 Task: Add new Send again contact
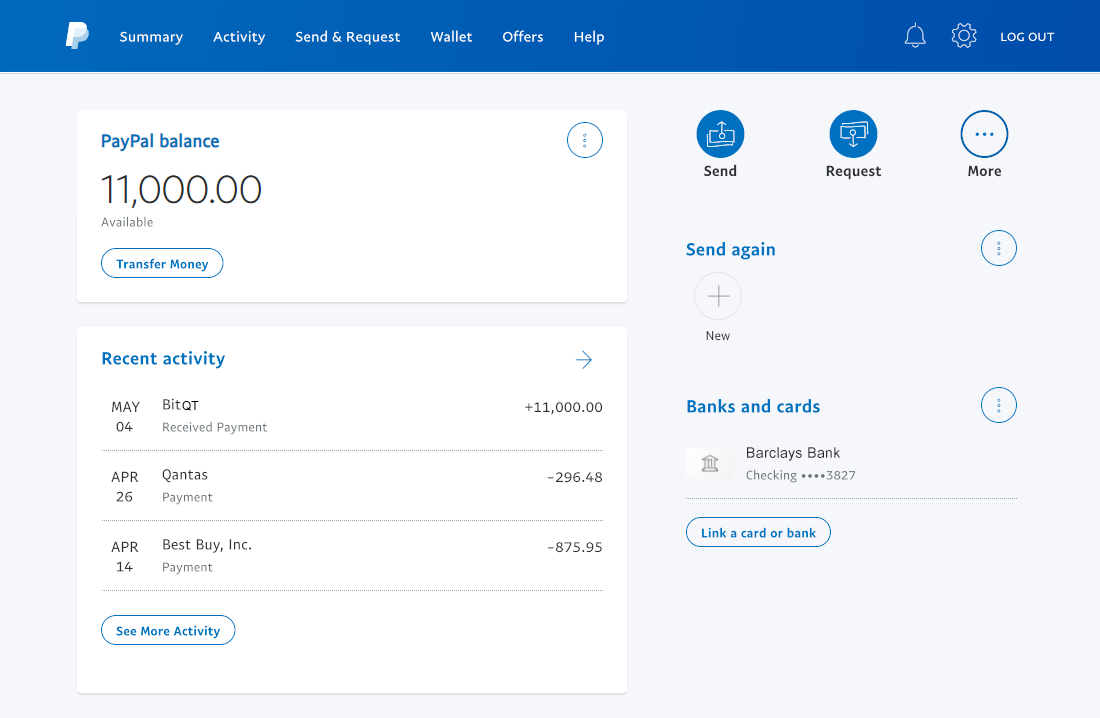click(x=718, y=296)
